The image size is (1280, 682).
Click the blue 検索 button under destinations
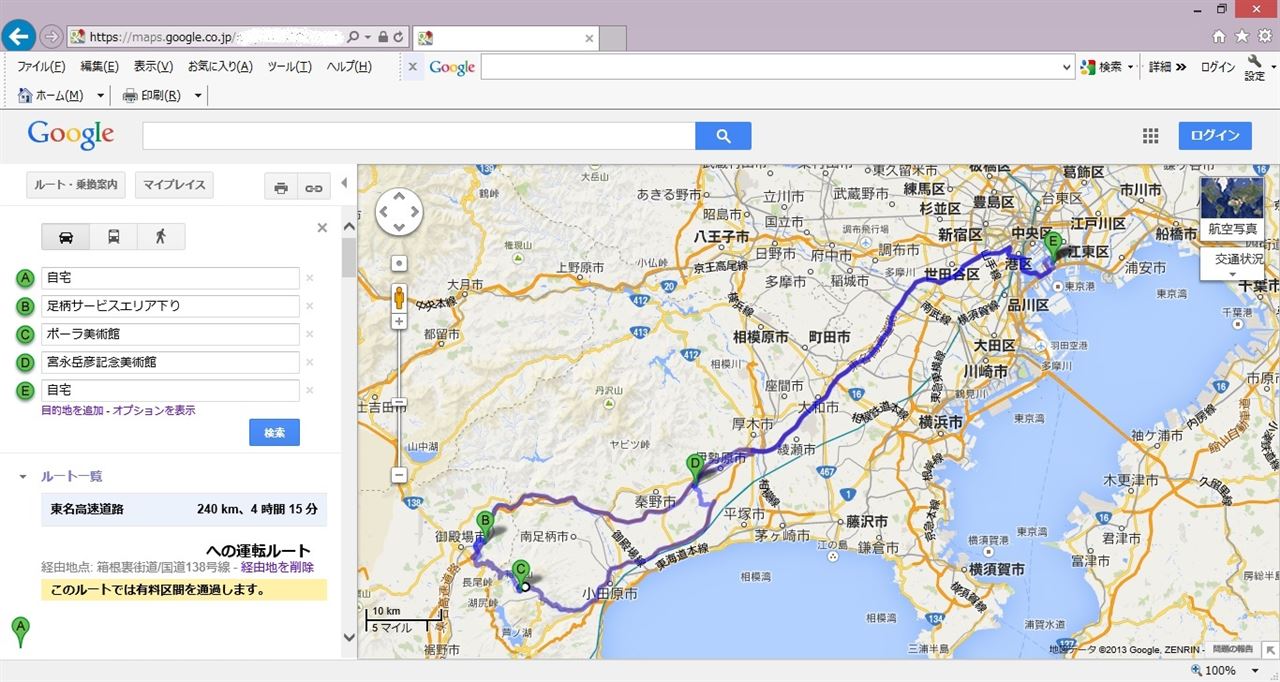click(274, 432)
